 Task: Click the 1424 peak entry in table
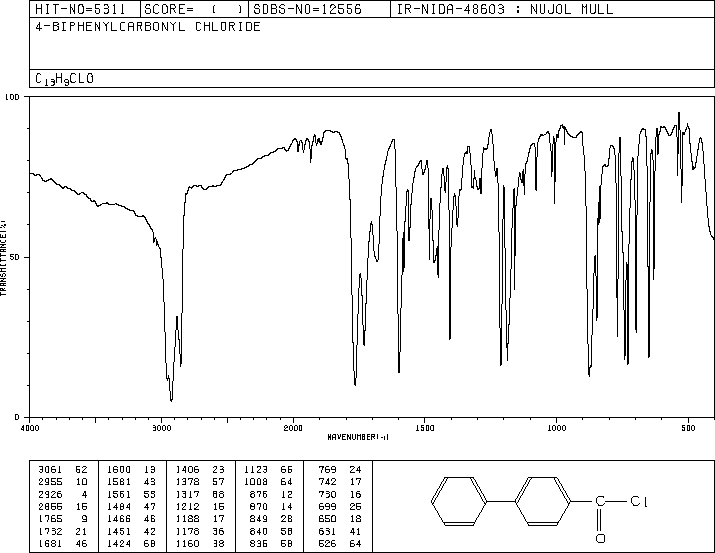point(131,543)
